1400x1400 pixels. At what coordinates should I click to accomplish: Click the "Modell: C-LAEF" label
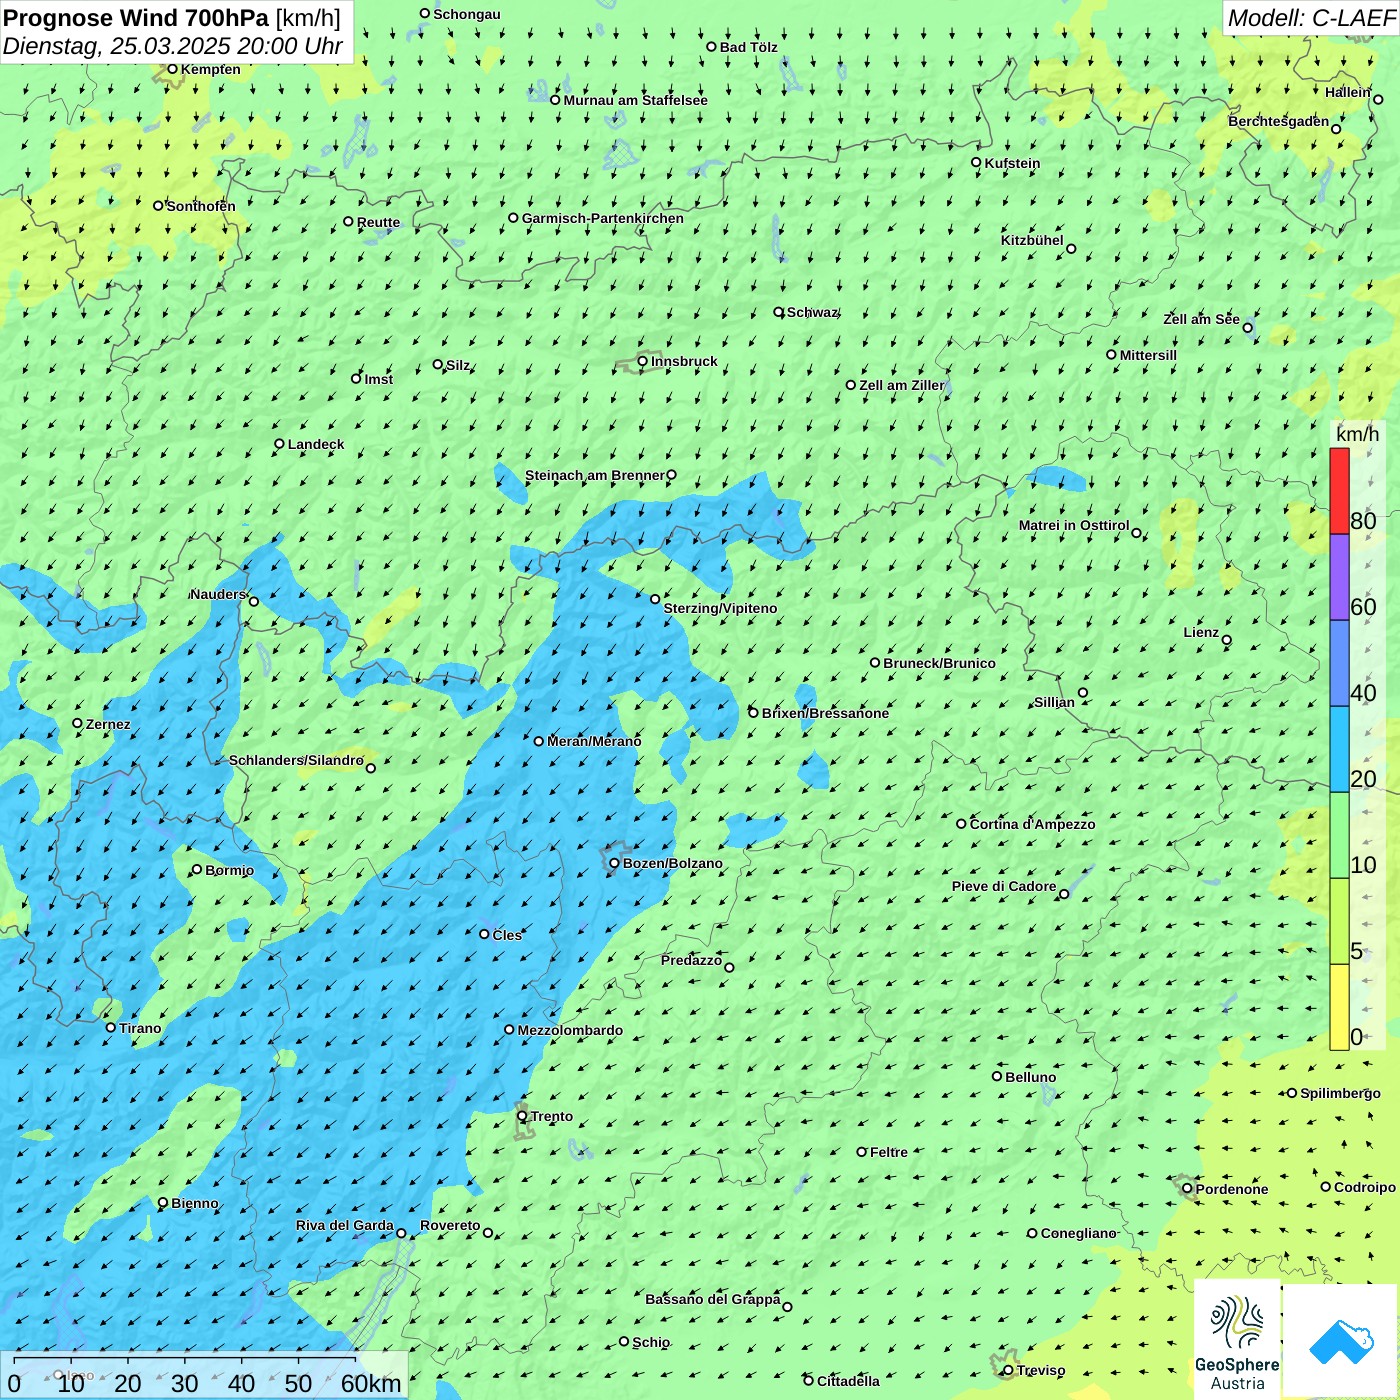pyautogui.click(x=1310, y=18)
